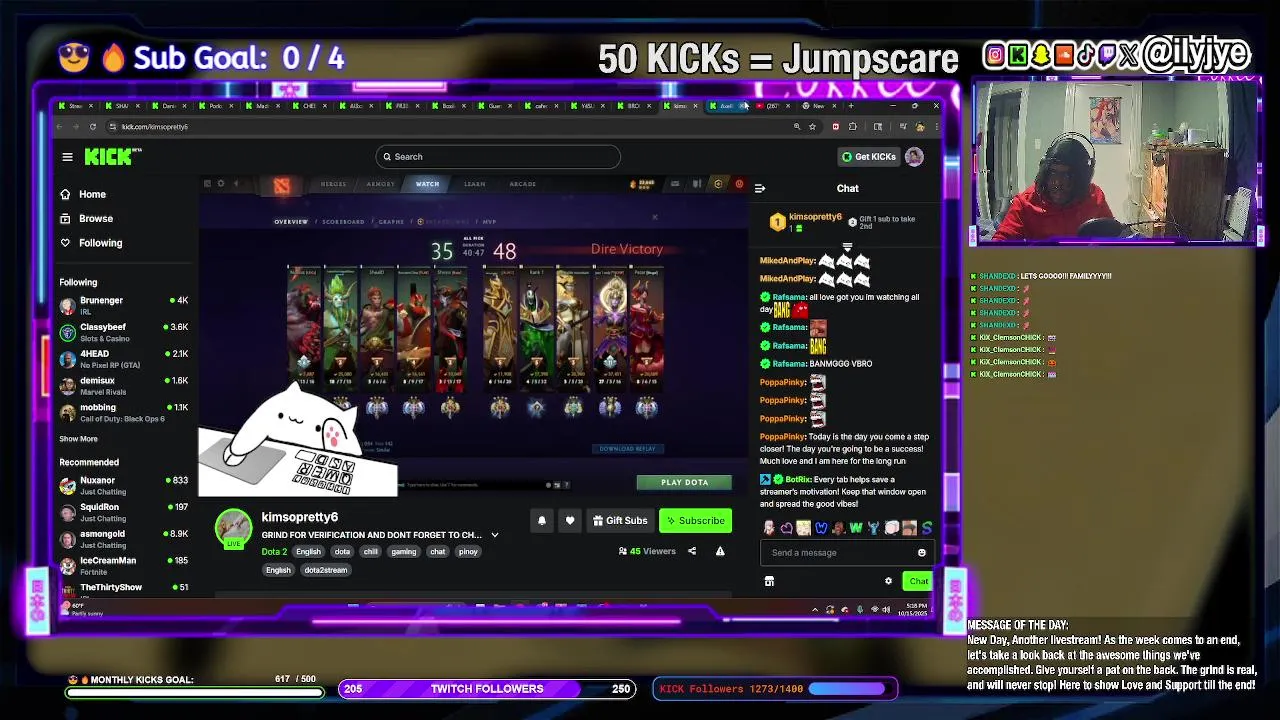Click the Dota red power quit icon
This screenshot has width=1280, height=720.
coord(739,184)
